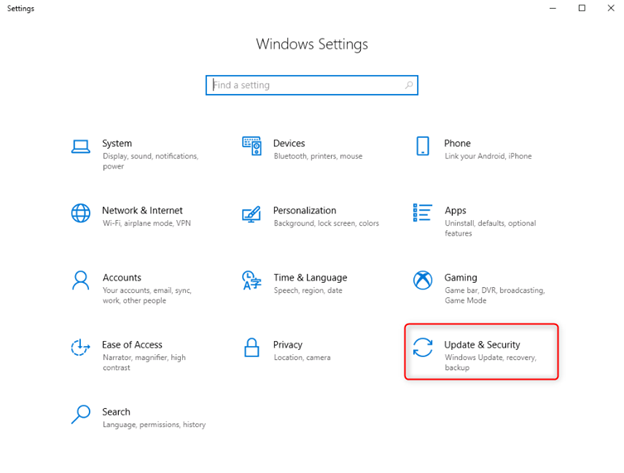Click 'Background, lock screen, colors' text

[x=326, y=224]
